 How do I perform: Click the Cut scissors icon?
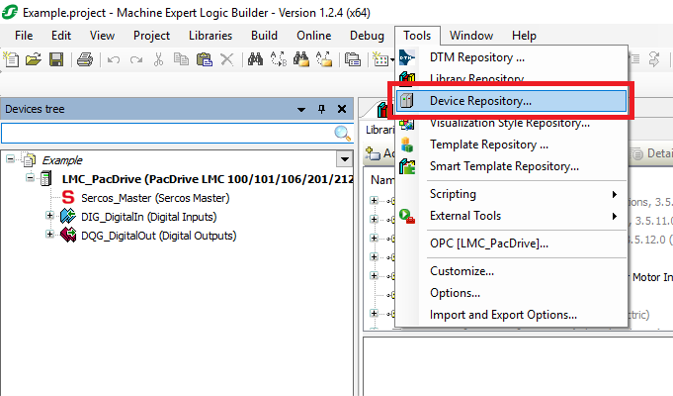pos(158,59)
